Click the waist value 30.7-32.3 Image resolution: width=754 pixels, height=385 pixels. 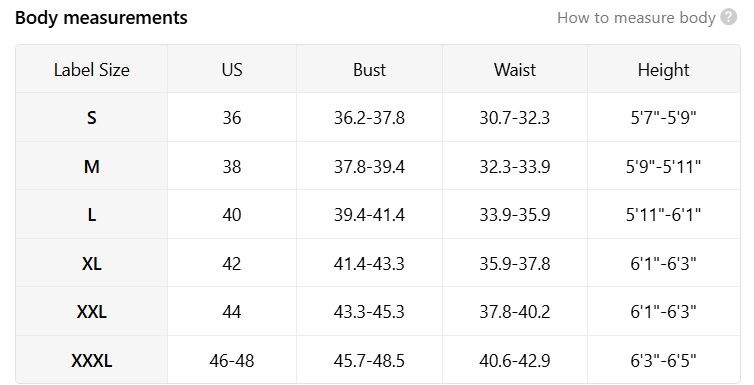[x=515, y=118]
